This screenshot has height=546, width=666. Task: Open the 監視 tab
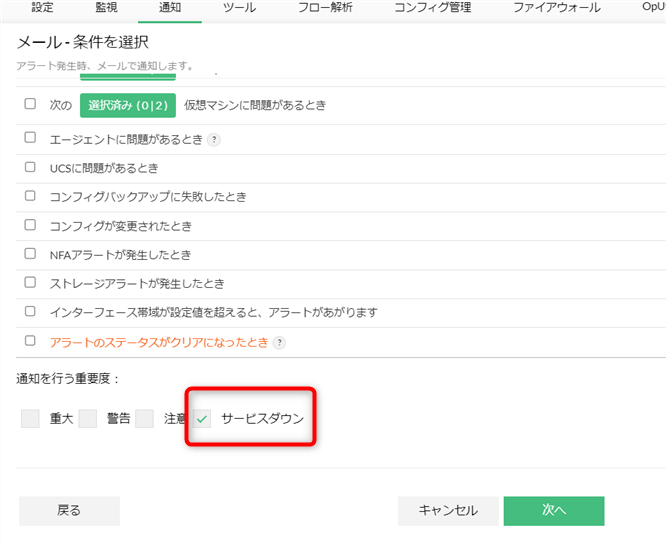[106, 8]
